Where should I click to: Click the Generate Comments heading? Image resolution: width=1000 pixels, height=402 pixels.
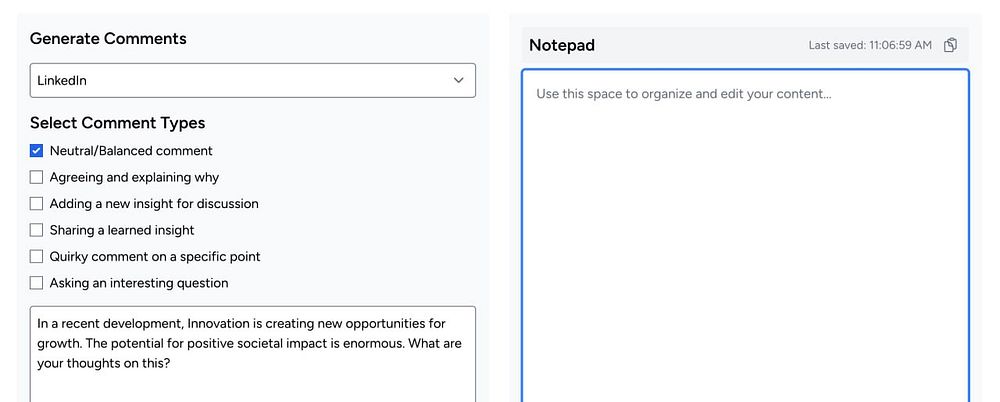click(108, 39)
